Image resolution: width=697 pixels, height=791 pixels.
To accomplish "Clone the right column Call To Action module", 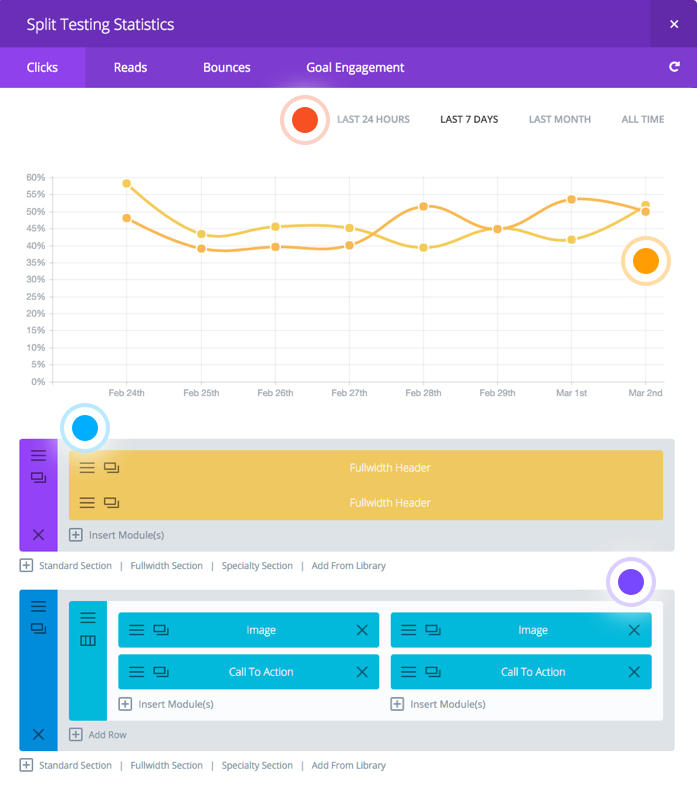I will 433,672.
